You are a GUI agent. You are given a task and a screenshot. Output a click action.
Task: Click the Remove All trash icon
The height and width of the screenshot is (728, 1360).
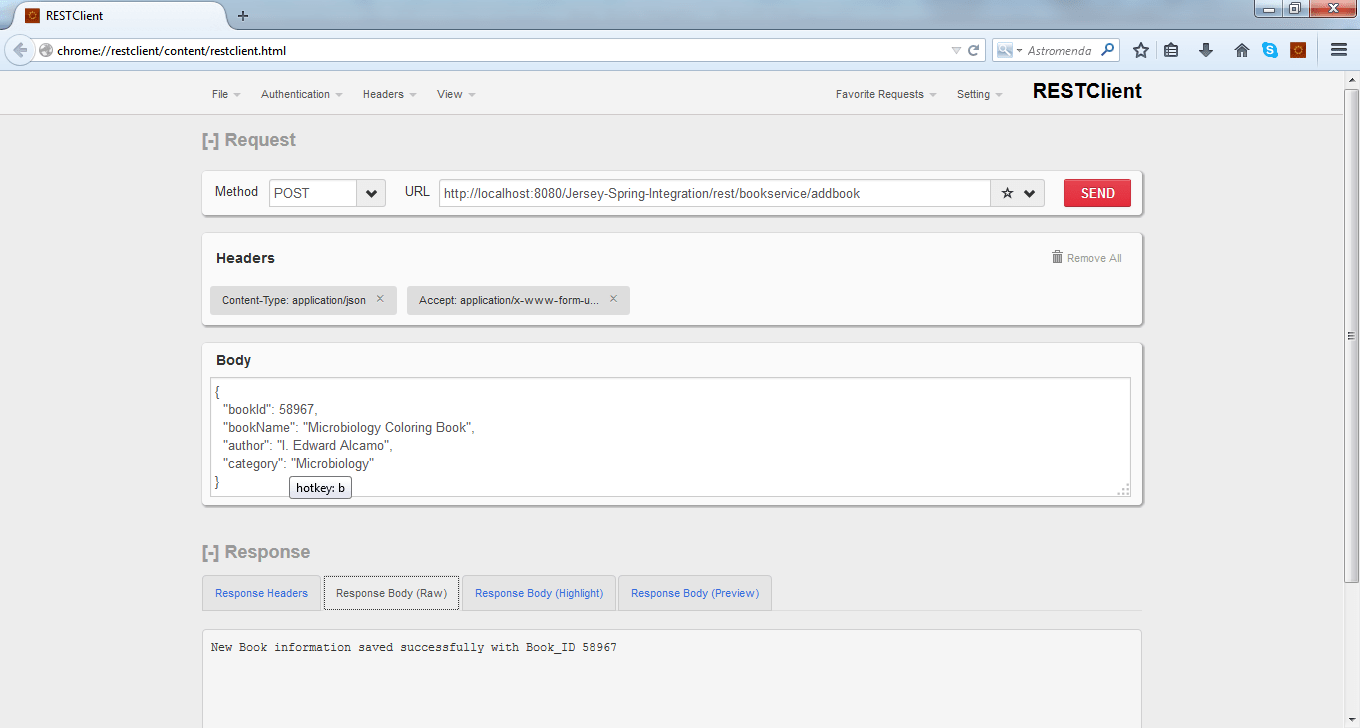point(1057,257)
